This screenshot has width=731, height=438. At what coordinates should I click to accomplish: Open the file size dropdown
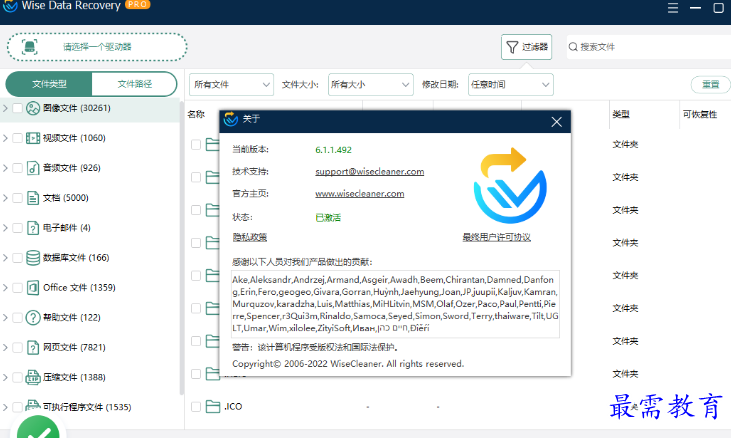pos(371,85)
